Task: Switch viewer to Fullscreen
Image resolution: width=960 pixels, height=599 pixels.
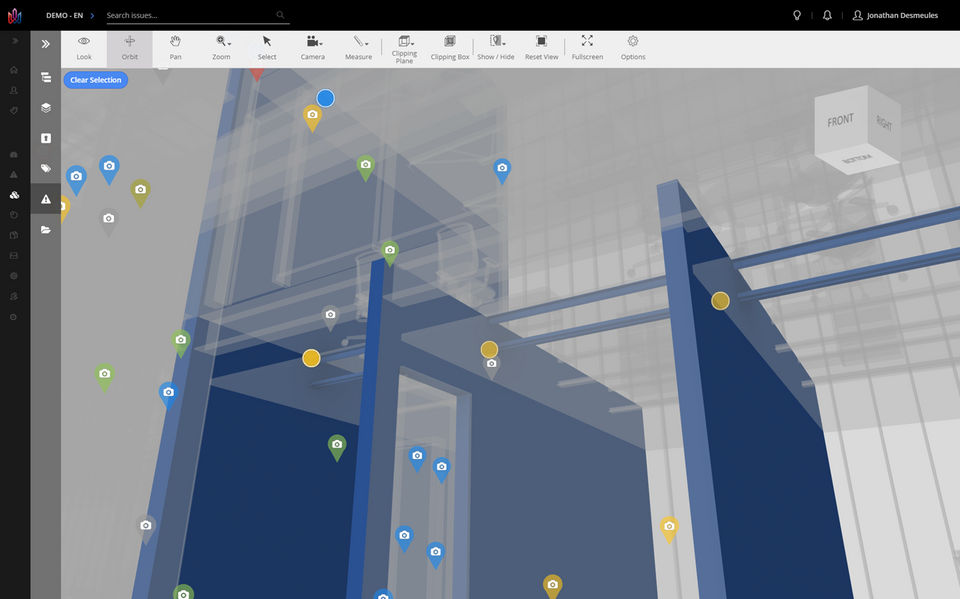Action: (587, 48)
